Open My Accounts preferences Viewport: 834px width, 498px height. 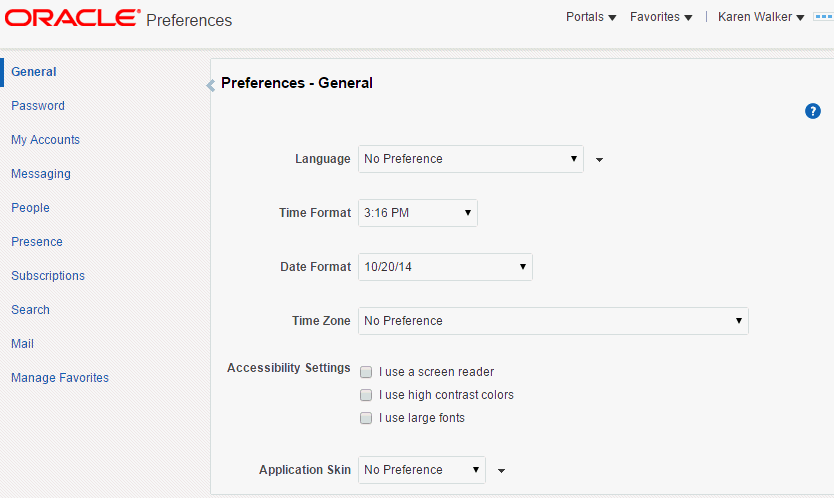45,140
